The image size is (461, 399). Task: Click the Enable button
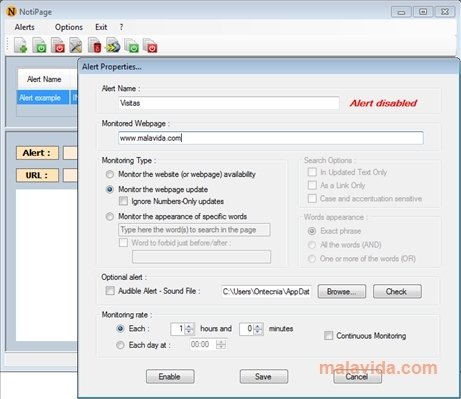[x=170, y=377]
